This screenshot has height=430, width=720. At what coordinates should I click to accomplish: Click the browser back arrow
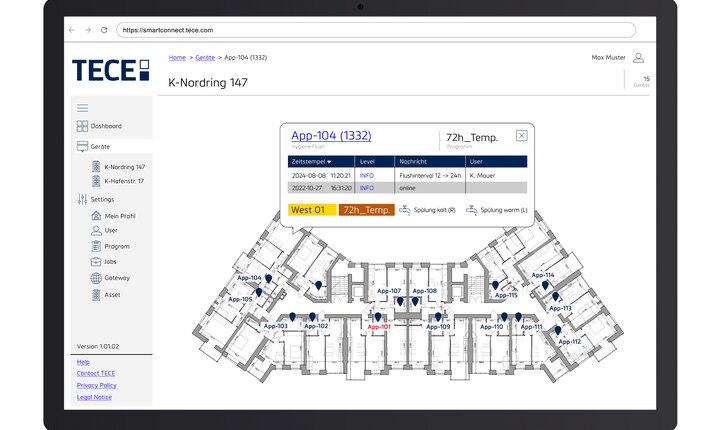click(71, 30)
